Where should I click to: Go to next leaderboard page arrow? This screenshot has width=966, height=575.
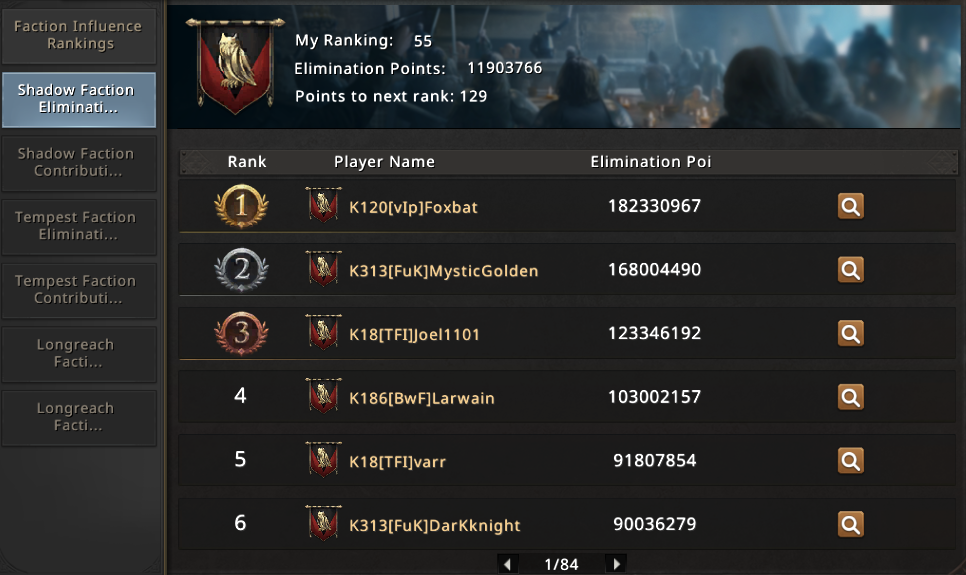coord(616,564)
